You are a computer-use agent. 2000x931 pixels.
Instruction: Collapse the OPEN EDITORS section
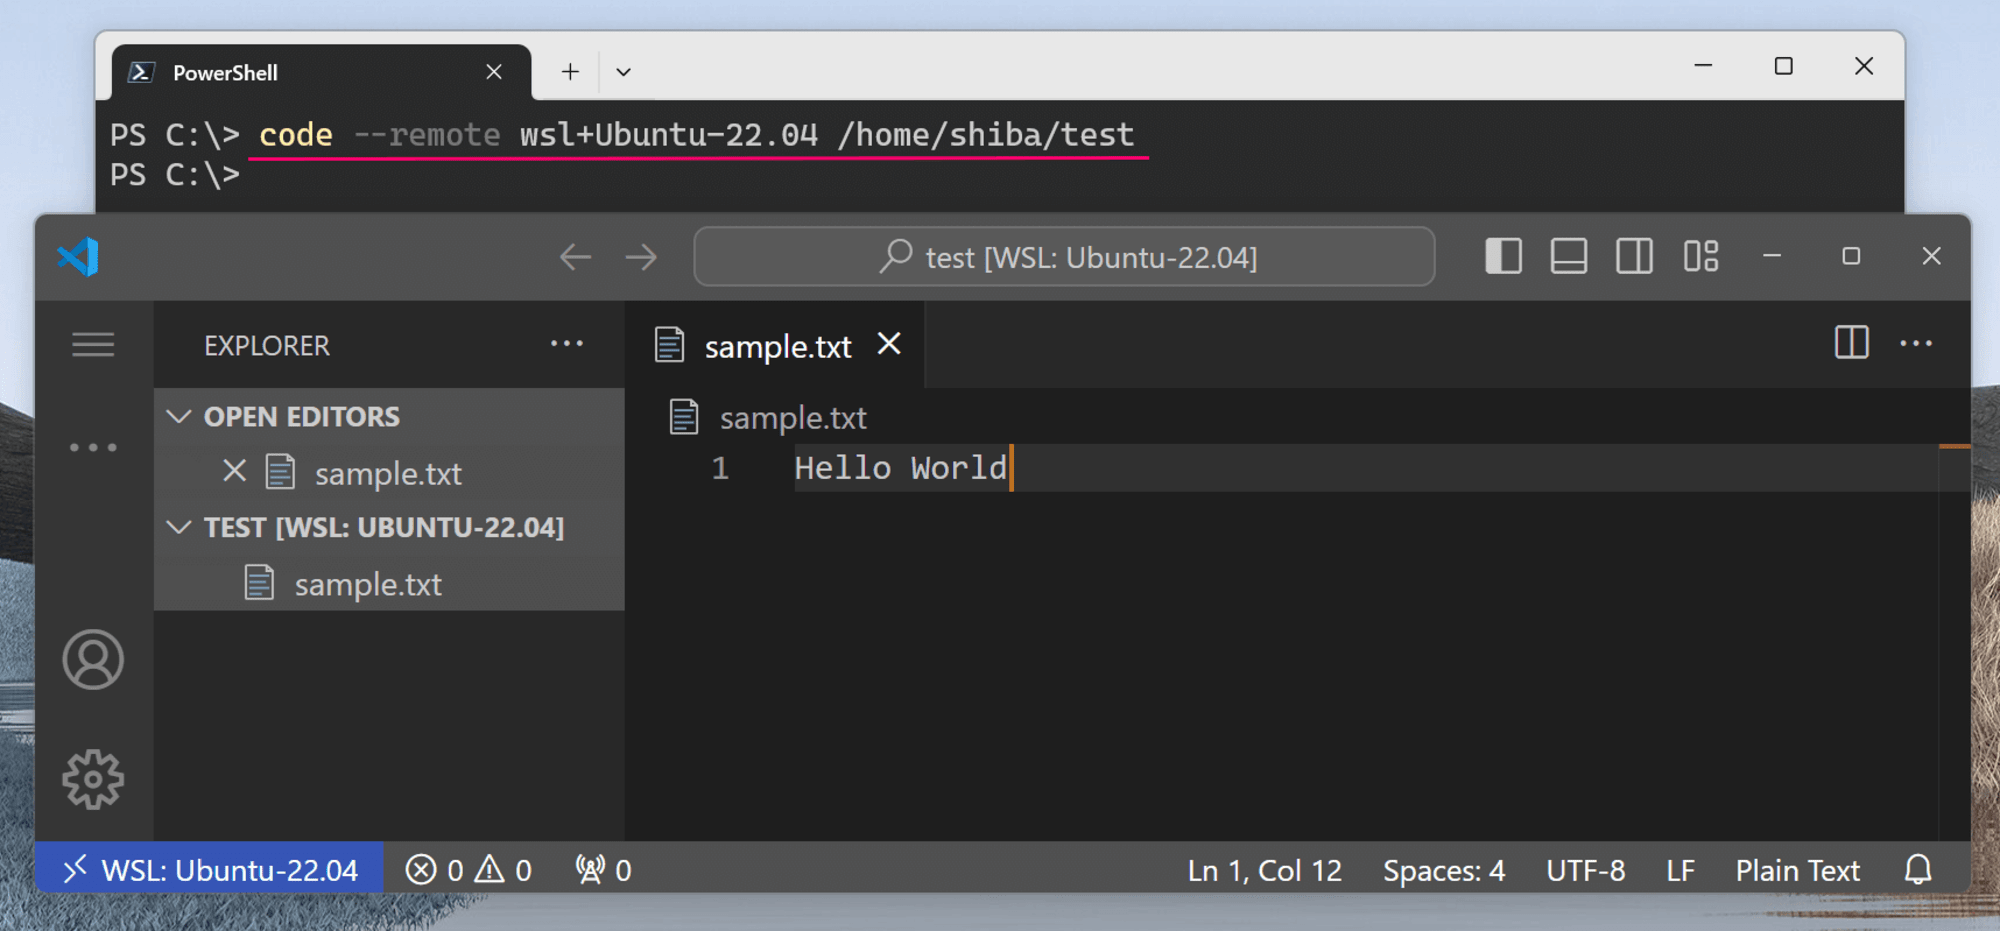[x=390, y=416]
